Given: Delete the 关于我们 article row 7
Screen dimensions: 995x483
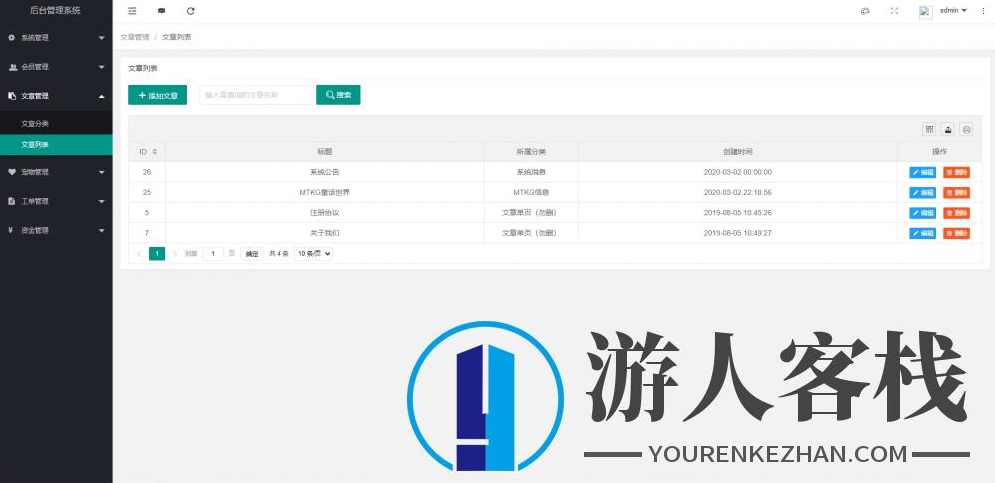Looking at the screenshot, I should pos(956,234).
